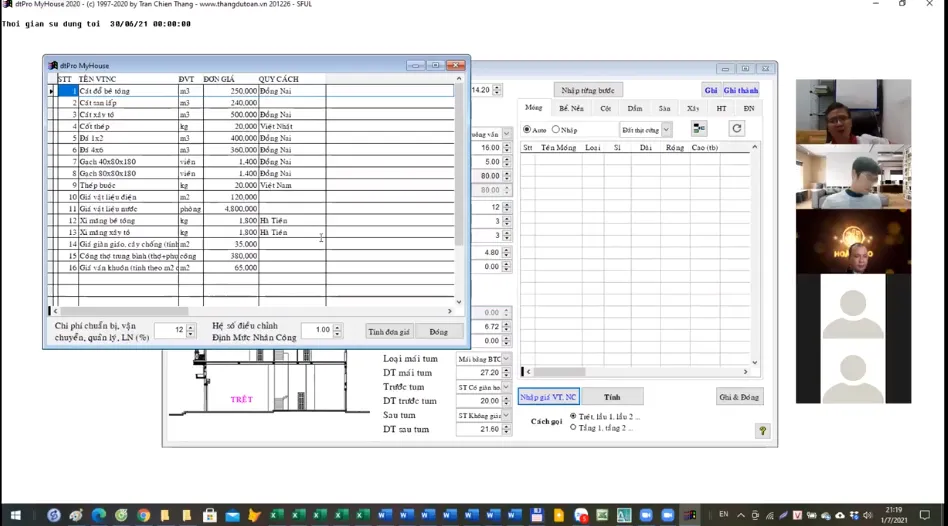Viewport: 948px width, 526px height.
Task: Switch to the Dầm tab
Action: [x=635, y=108]
